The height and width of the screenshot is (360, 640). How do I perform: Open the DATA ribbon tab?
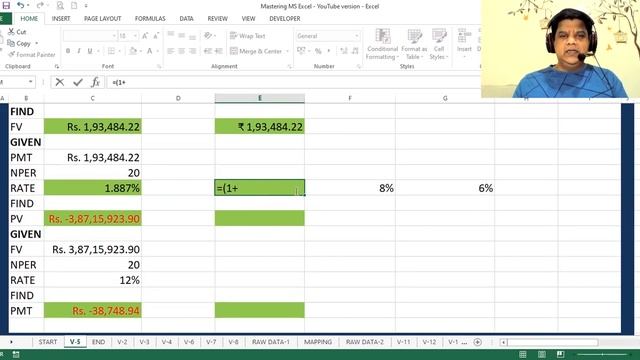187,19
